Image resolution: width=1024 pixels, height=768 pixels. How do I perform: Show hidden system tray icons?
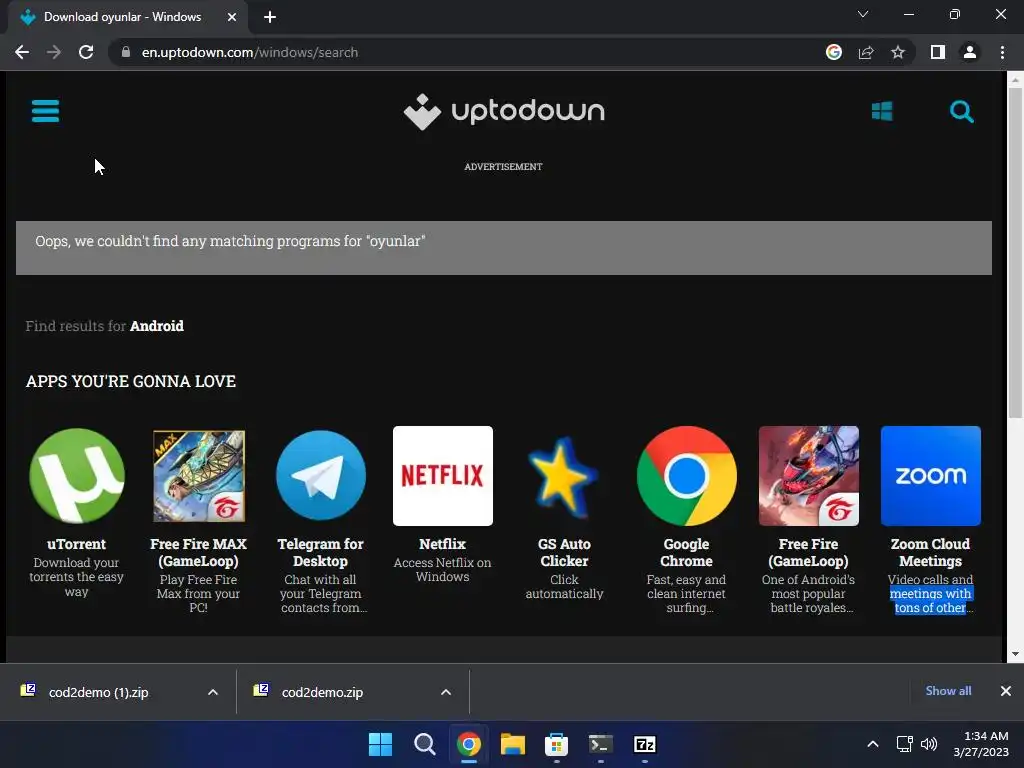pos(872,744)
